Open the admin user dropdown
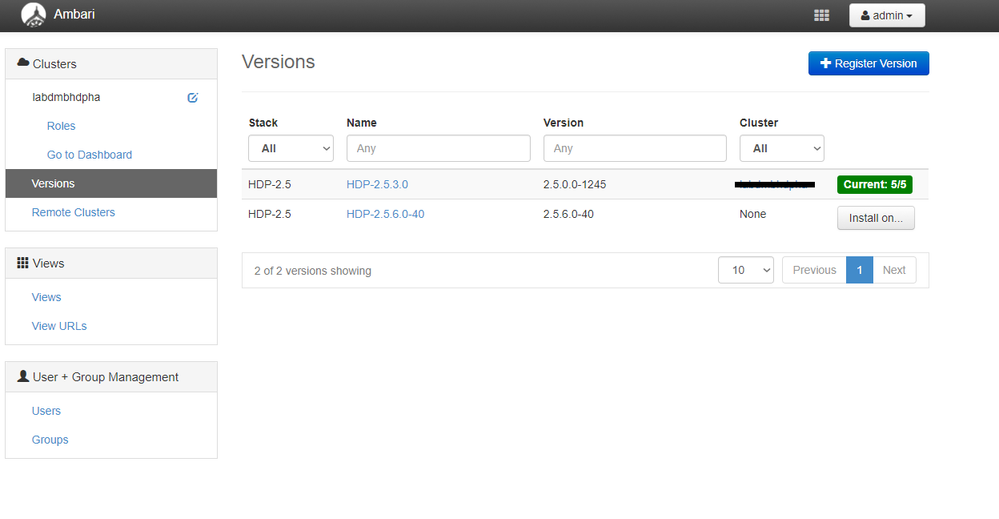The height and width of the screenshot is (519, 999). coord(887,15)
